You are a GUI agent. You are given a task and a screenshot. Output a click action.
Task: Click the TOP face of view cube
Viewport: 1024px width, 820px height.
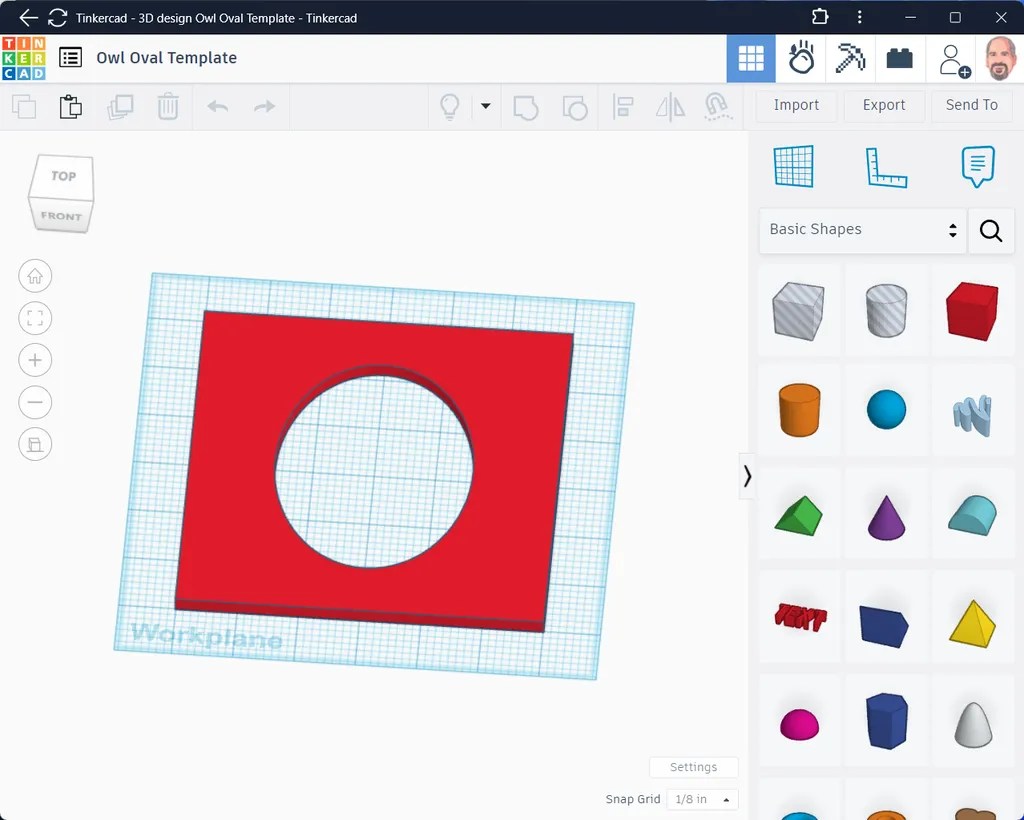(63, 176)
